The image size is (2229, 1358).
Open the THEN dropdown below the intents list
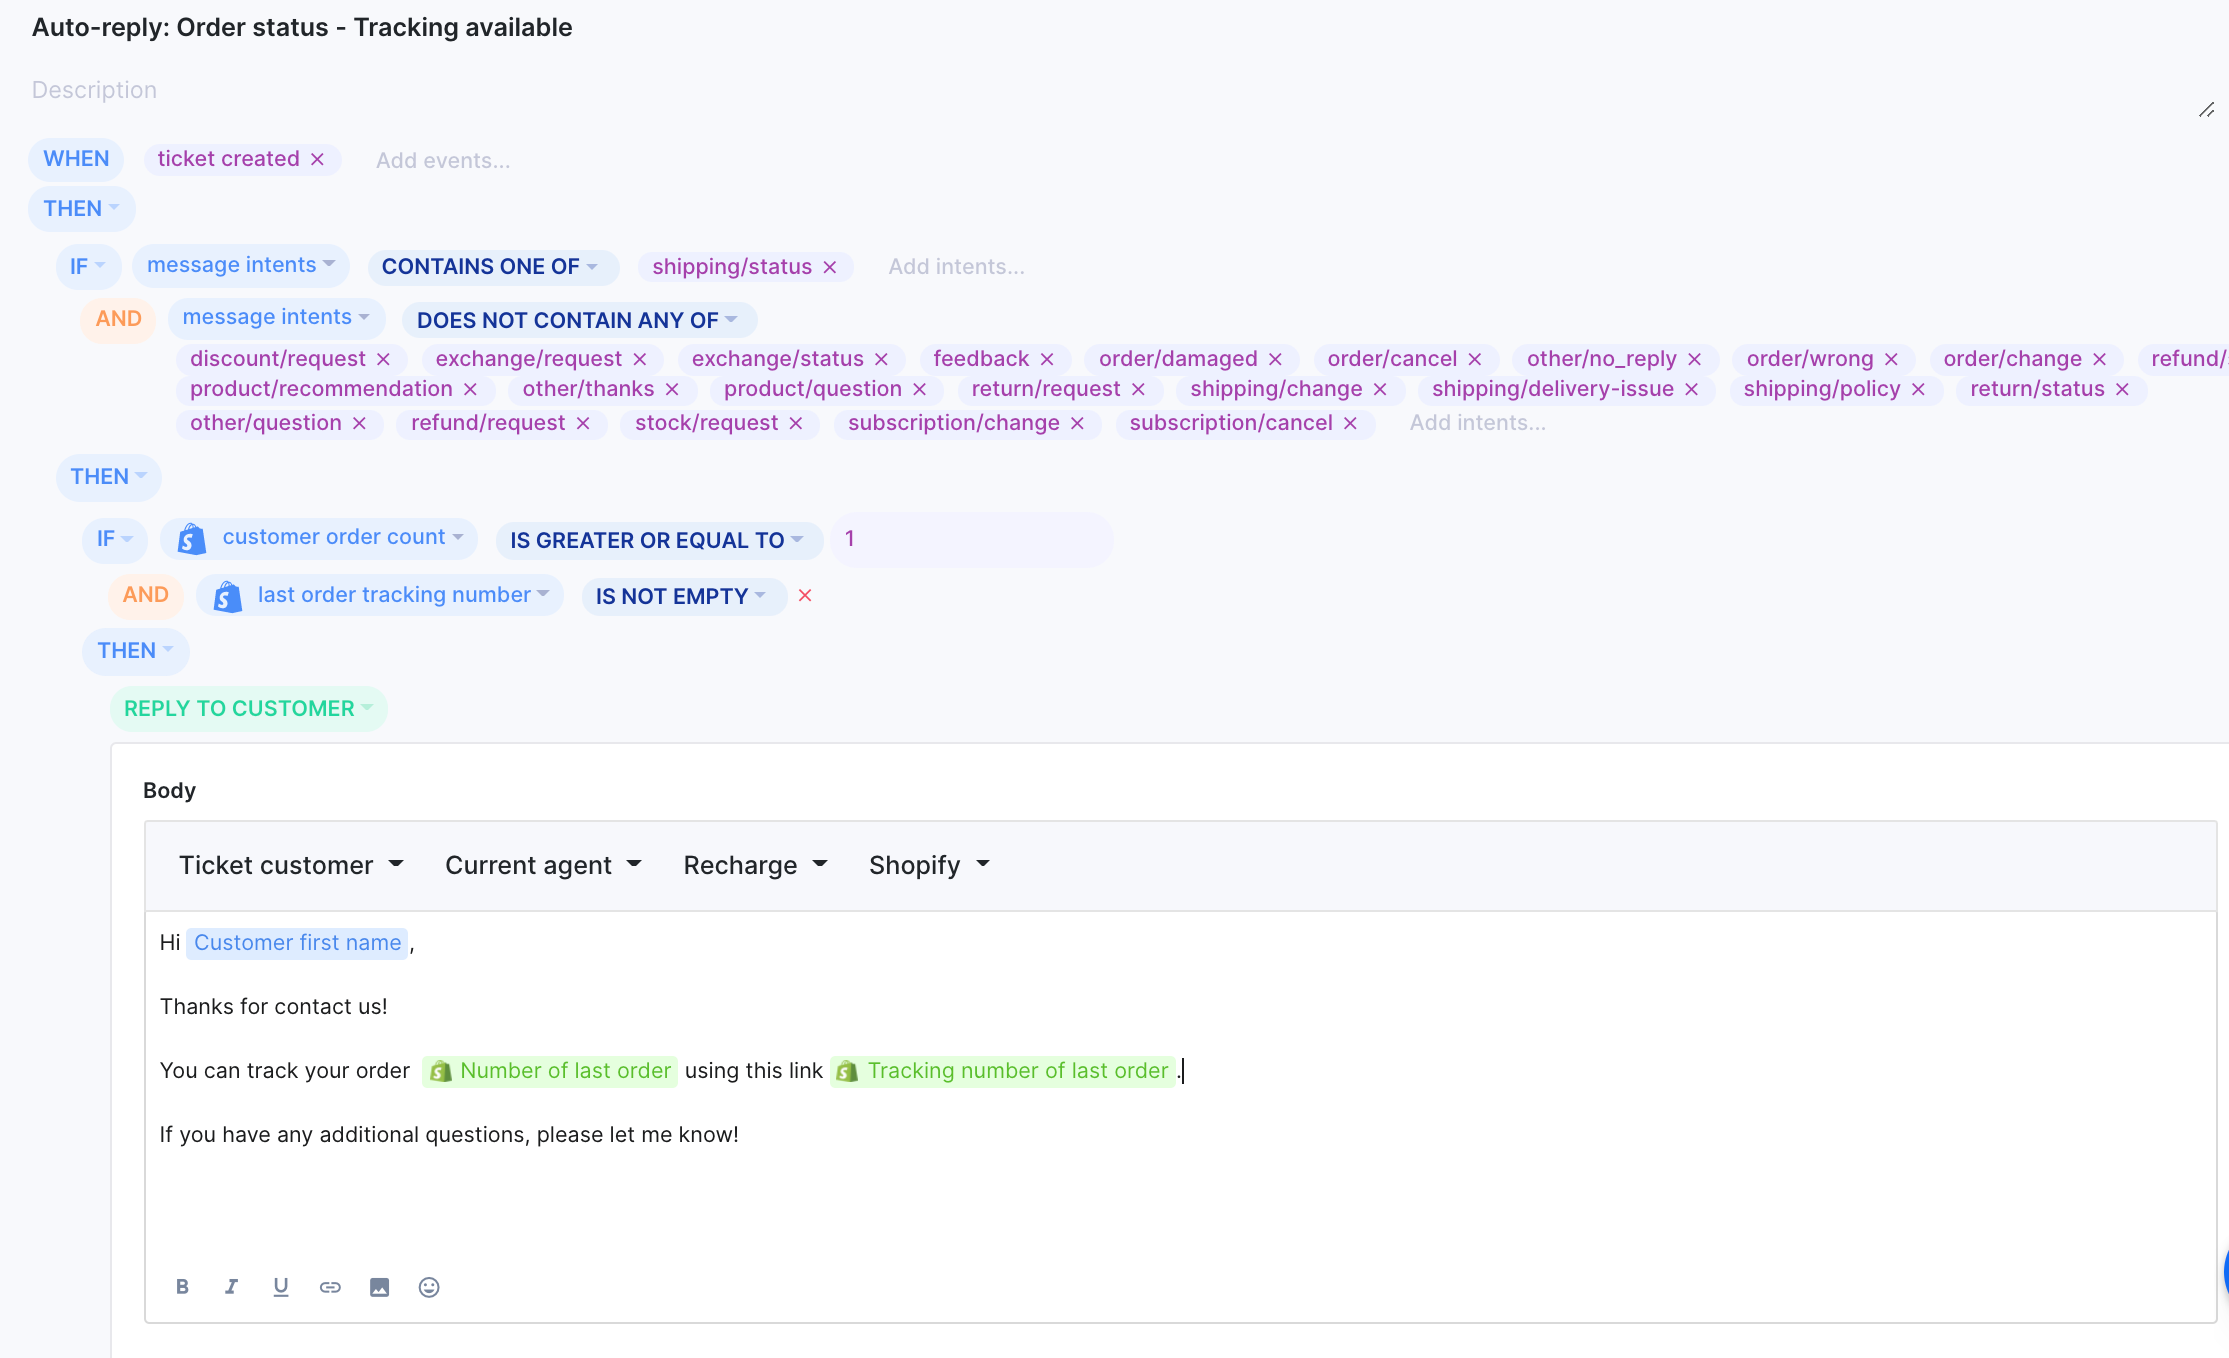click(108, 476)
